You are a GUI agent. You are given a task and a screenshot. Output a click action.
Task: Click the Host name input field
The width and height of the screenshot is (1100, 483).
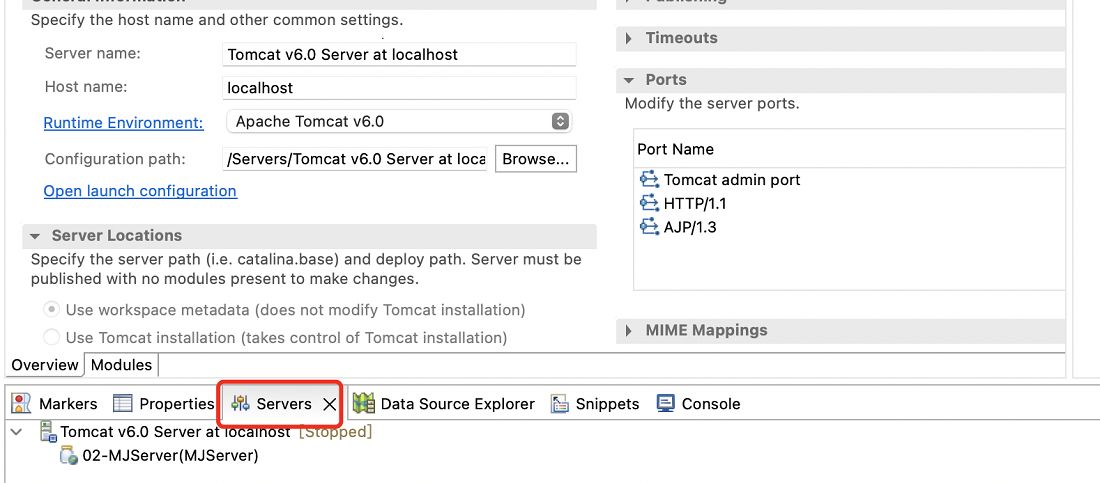399,88
